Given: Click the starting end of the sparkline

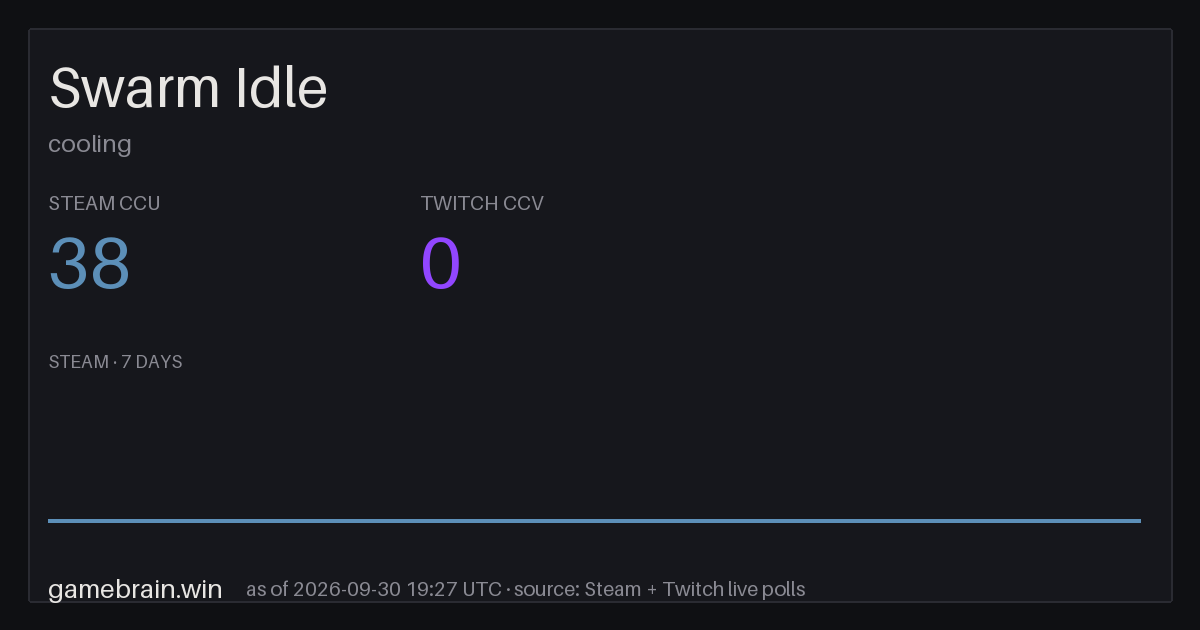Looking at the screenshot, I should pos(50,520).
